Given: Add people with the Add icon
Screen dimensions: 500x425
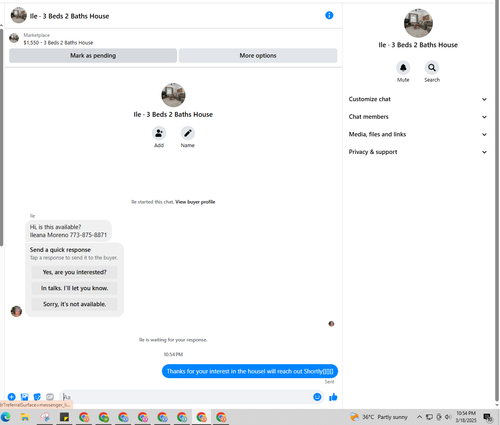Looking at the screenshot, I should [159, 133].
